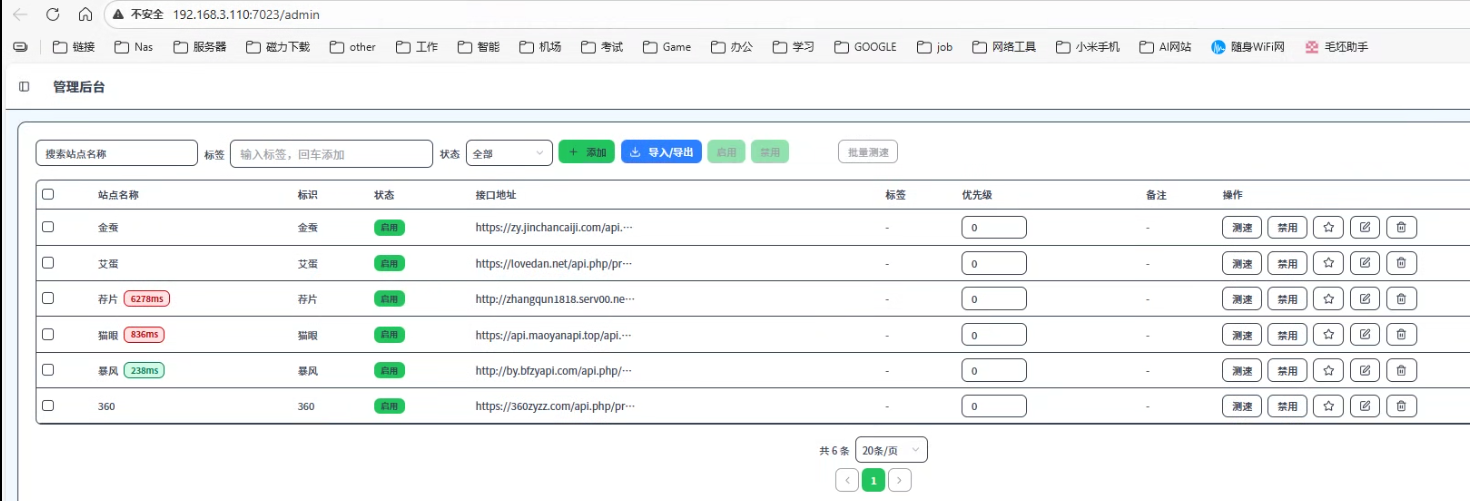1470x501 pixels.
Task: Click the 批量测速 button
Action: tap(868, 152)
